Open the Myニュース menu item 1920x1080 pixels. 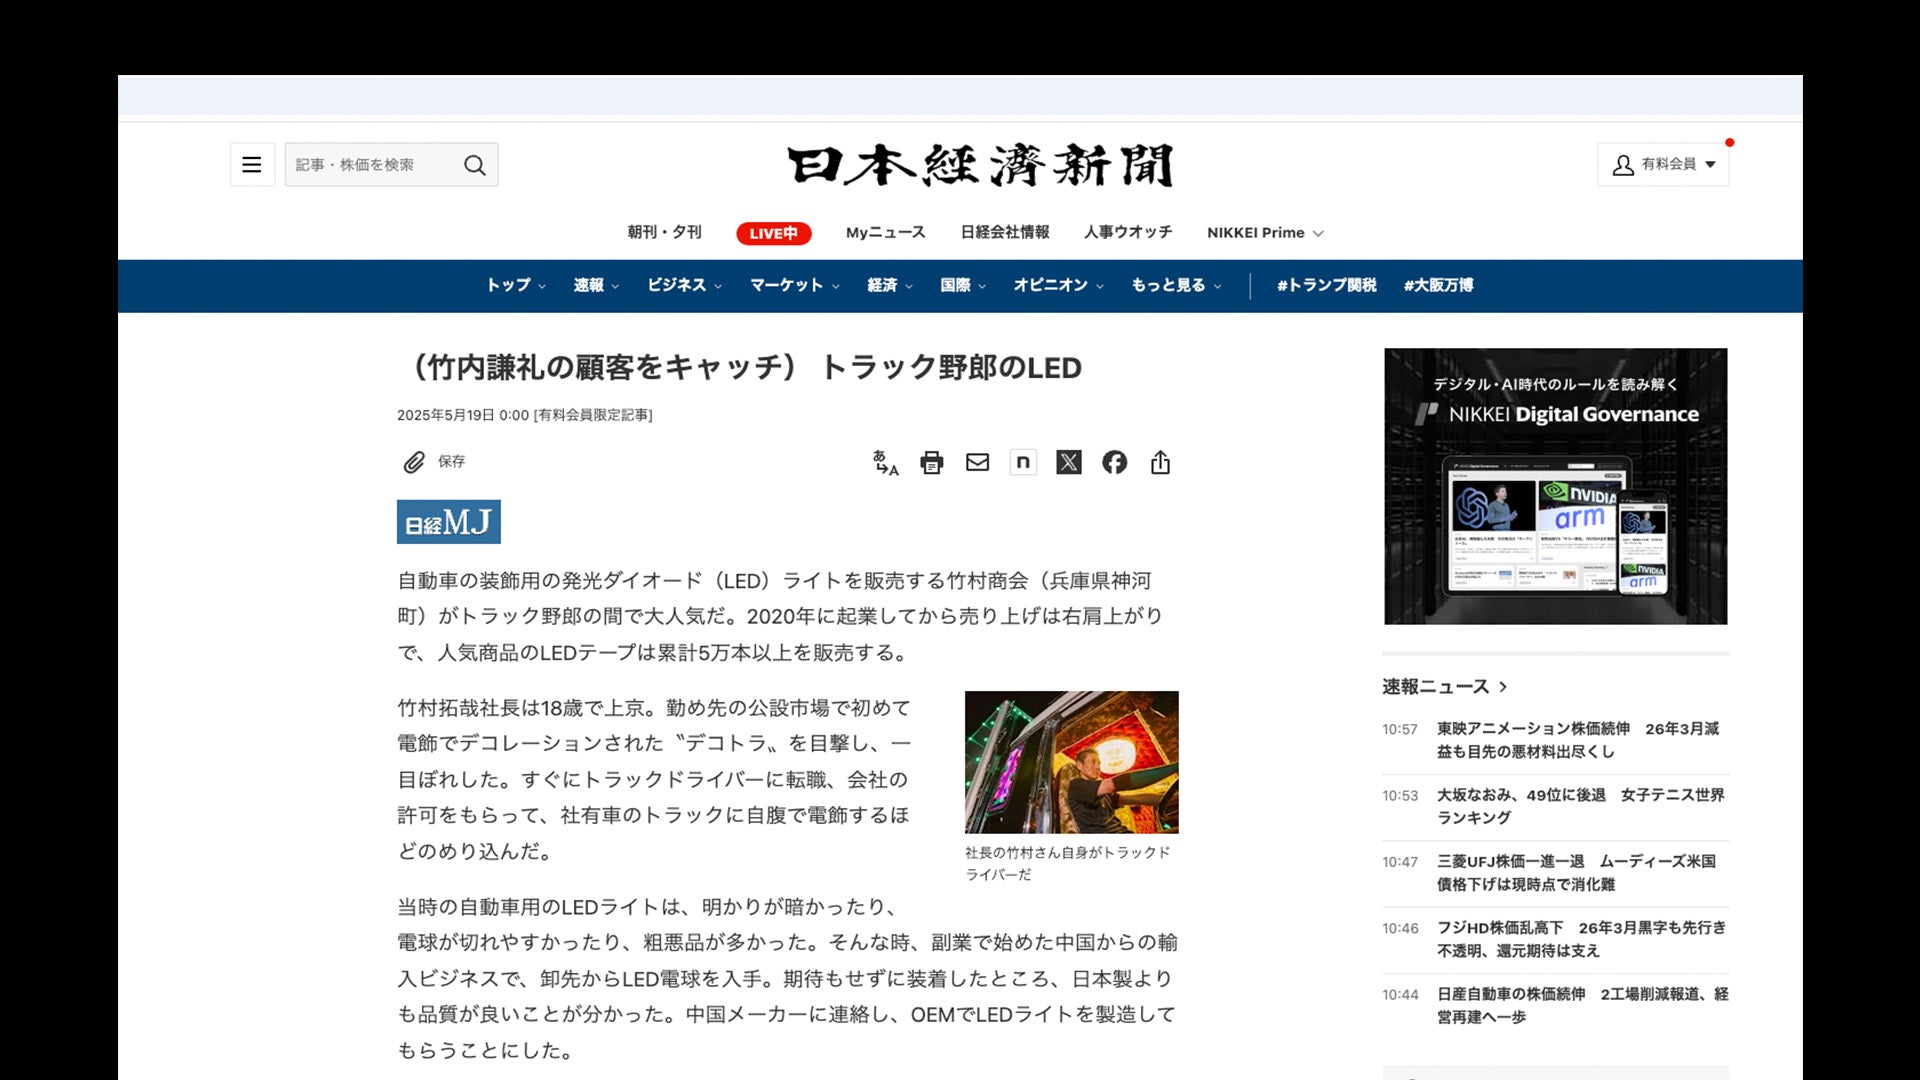pyautogui.click(x=885, y=232)
